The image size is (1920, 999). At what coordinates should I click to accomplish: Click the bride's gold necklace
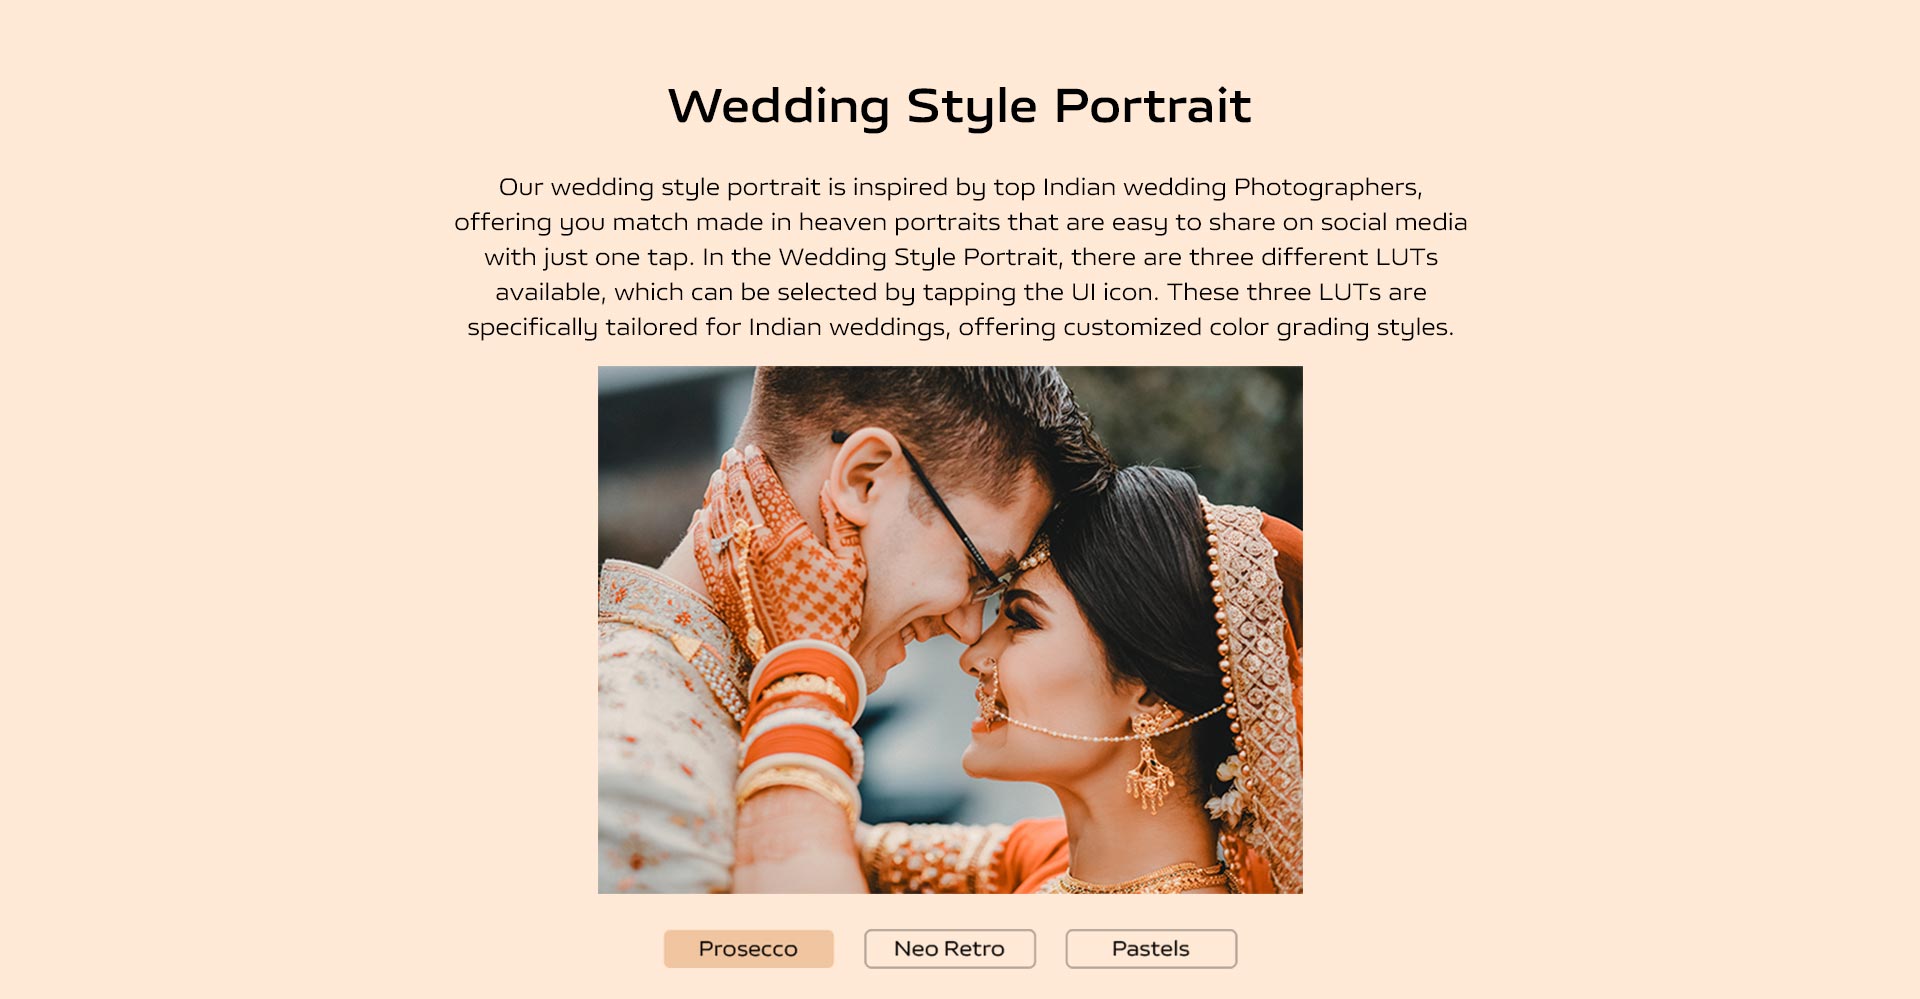pos(1140,880)
